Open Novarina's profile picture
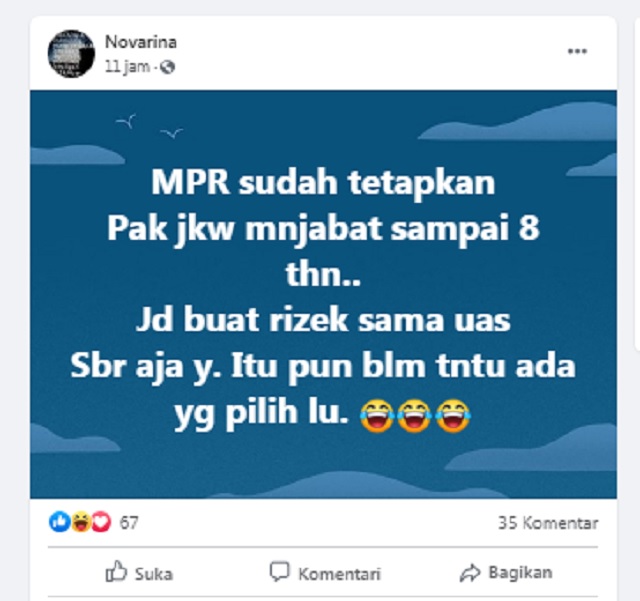The height and width of the screenshot is (601, 640). pos(71,53)
